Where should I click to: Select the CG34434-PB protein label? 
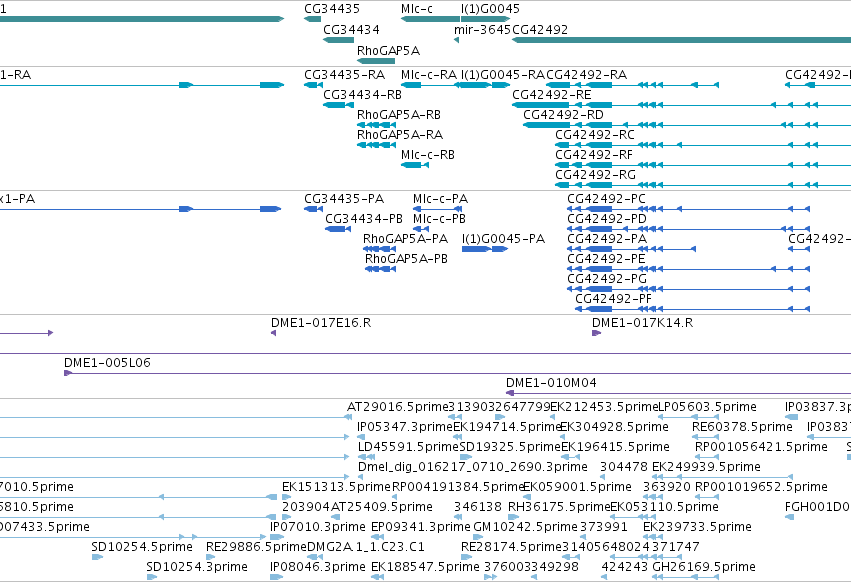(364, 219)
